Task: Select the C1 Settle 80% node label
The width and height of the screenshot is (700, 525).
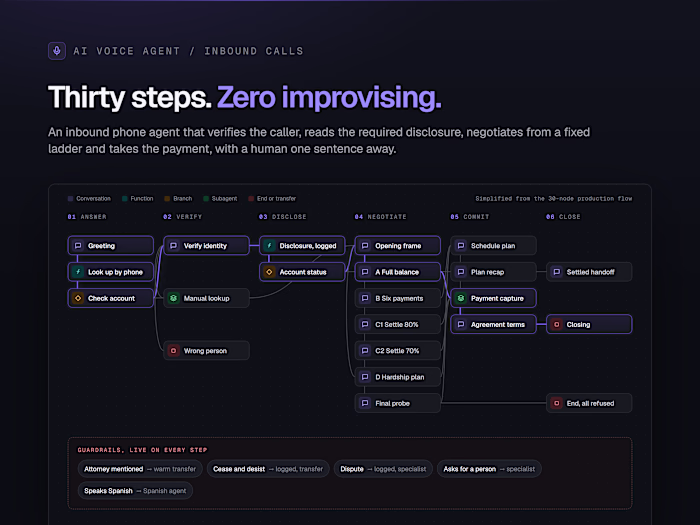Action: [396, 325]
